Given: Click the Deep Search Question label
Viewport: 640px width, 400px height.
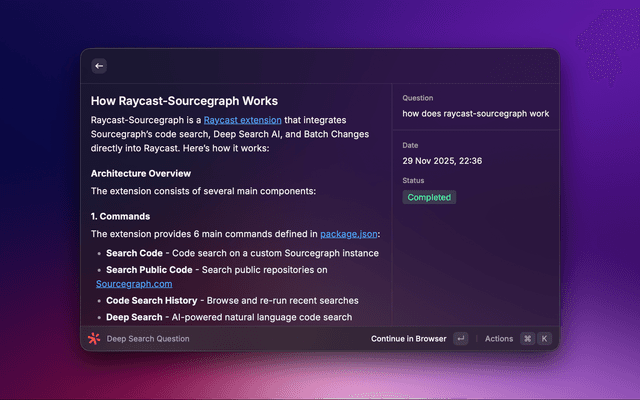Looking at the screenshot, I should (x=148, y=339).
